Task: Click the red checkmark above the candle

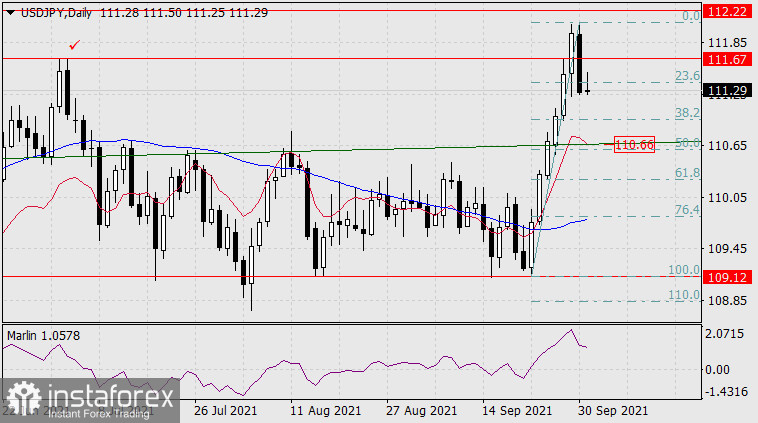Action: 74,45
